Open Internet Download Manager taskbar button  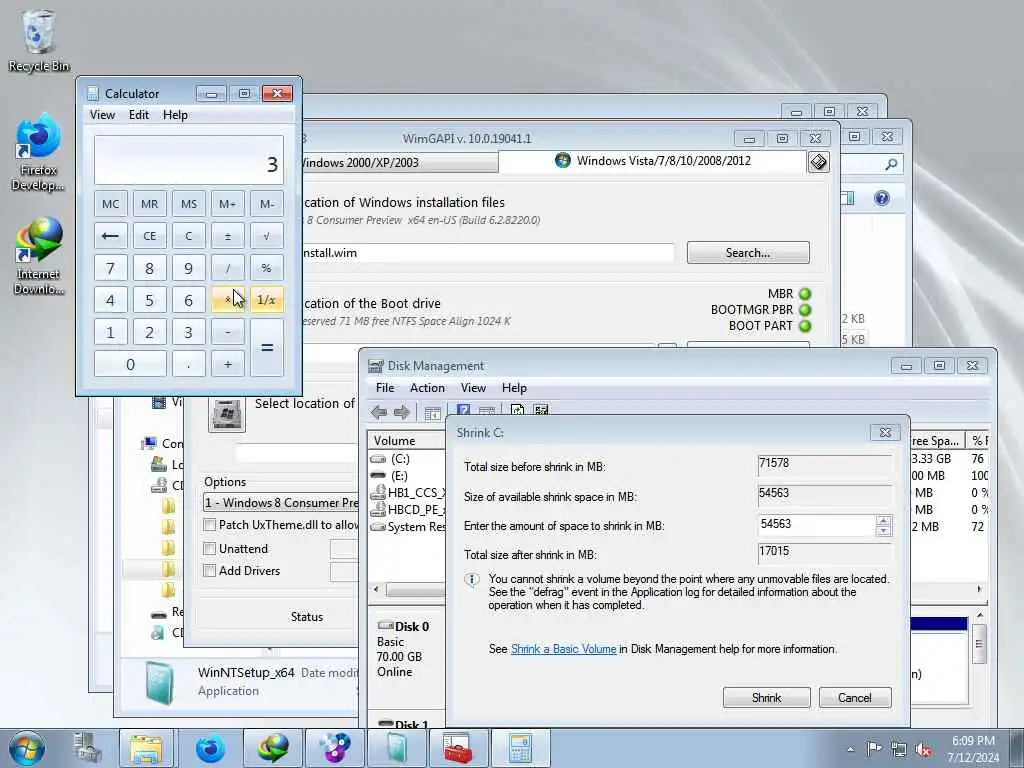coord(272,748)
